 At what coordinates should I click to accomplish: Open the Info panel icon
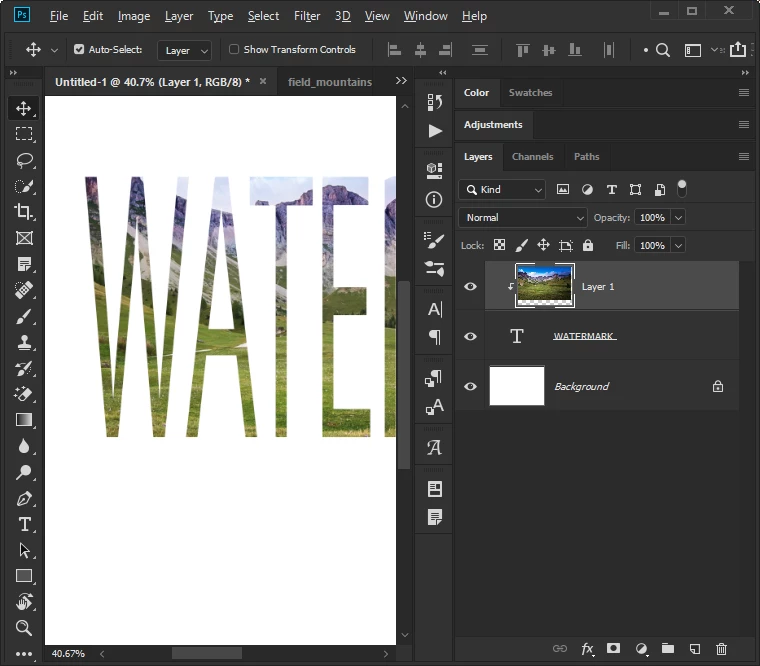pyautogui.click(x=434, y=199)
